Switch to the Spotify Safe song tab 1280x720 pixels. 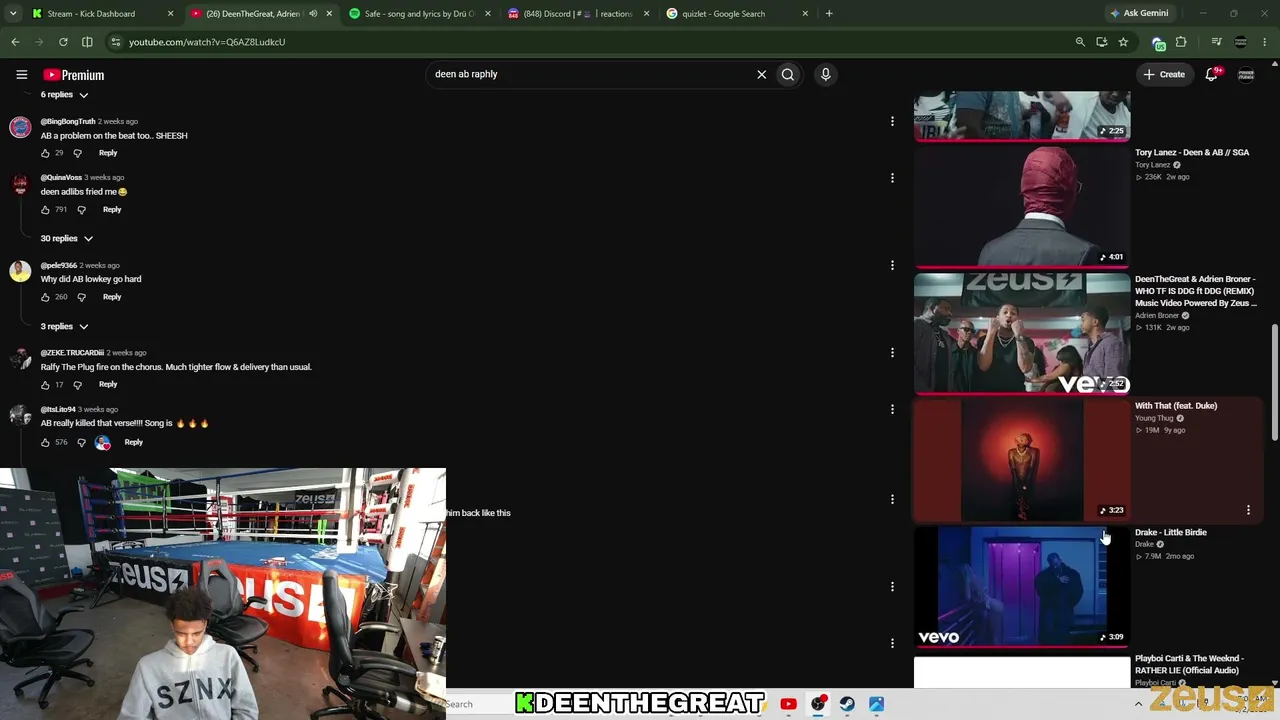tap(420, 14)
